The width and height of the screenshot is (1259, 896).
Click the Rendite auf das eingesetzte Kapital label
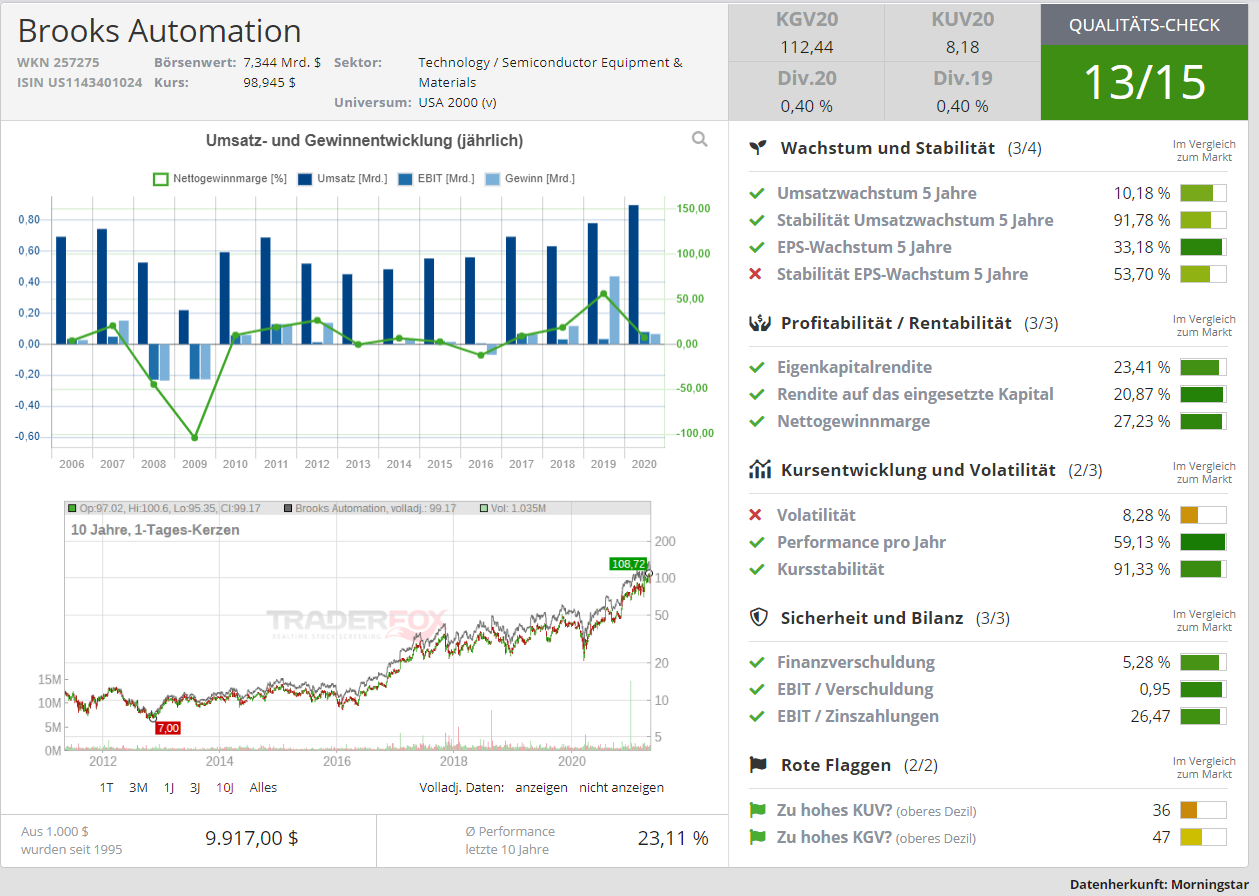tap(915, 394)
